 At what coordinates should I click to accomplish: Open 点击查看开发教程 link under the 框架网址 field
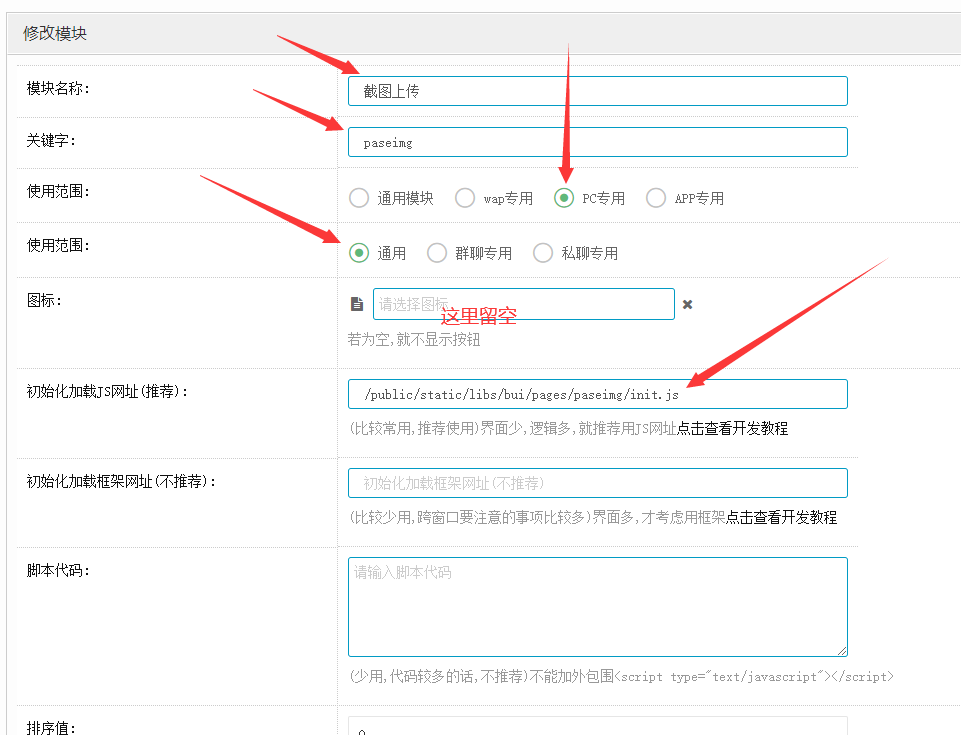781,517
